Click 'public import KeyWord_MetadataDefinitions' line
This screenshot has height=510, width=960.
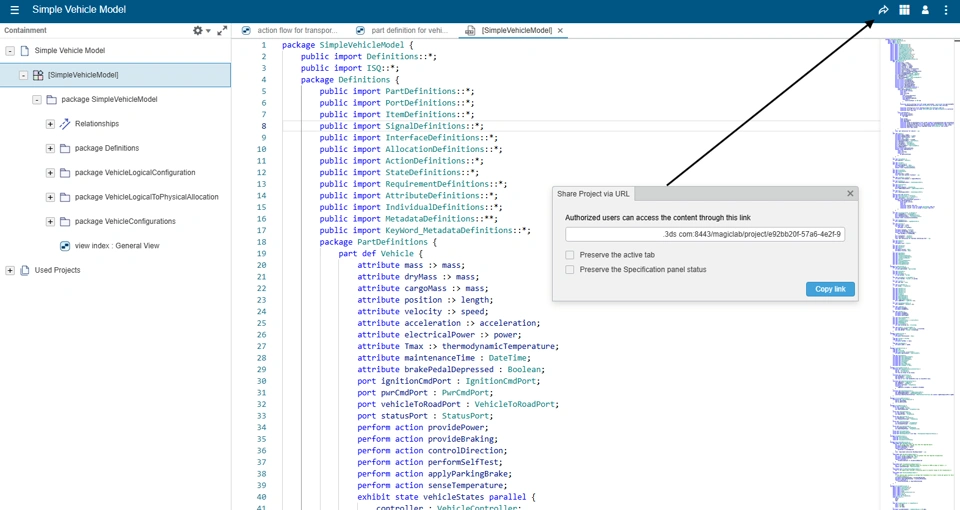425,230
